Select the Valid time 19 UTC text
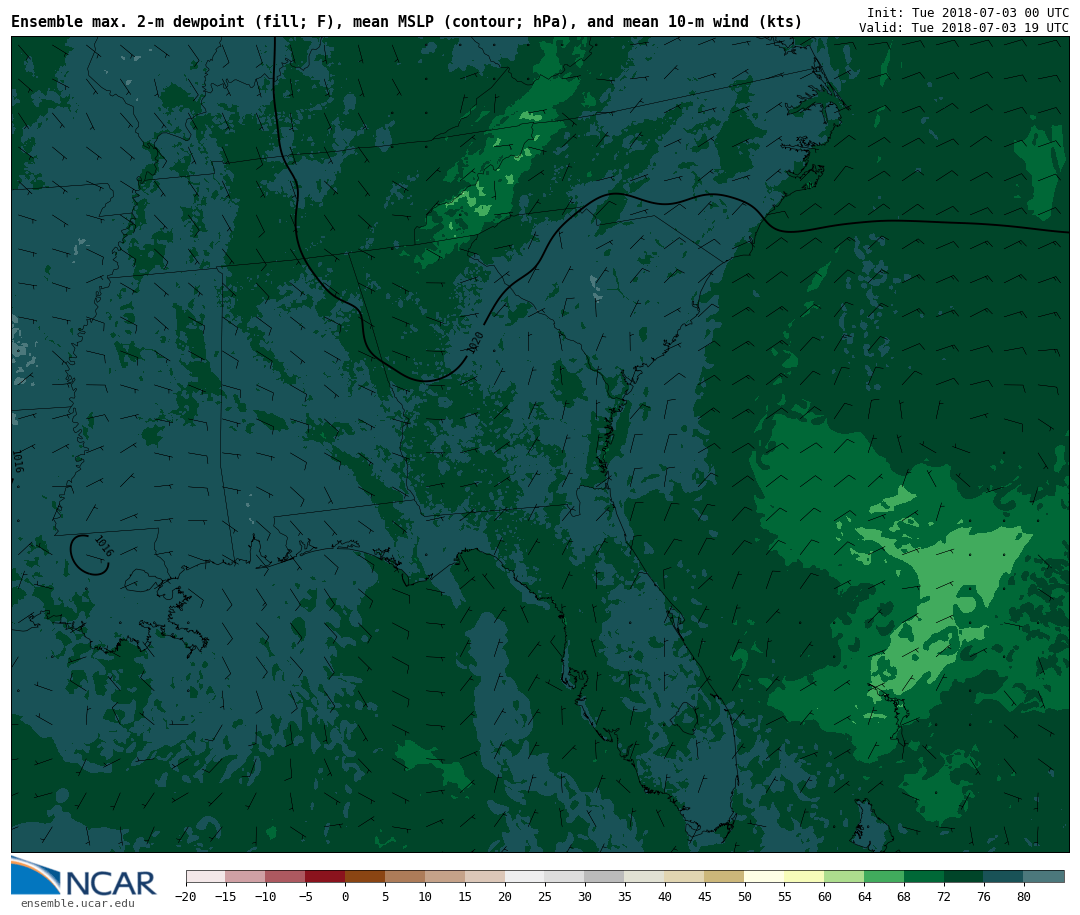The width and height of the screenshot is (1080, 915). pos(963,28)
